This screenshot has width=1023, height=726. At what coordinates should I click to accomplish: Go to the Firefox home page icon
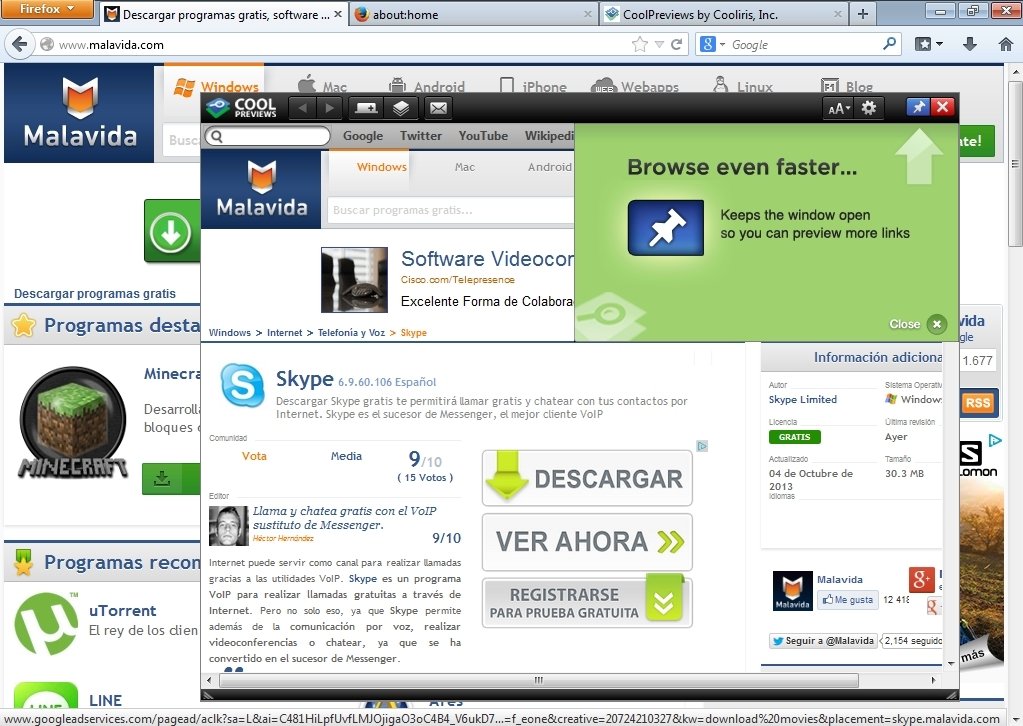(x=1005, y=44)
